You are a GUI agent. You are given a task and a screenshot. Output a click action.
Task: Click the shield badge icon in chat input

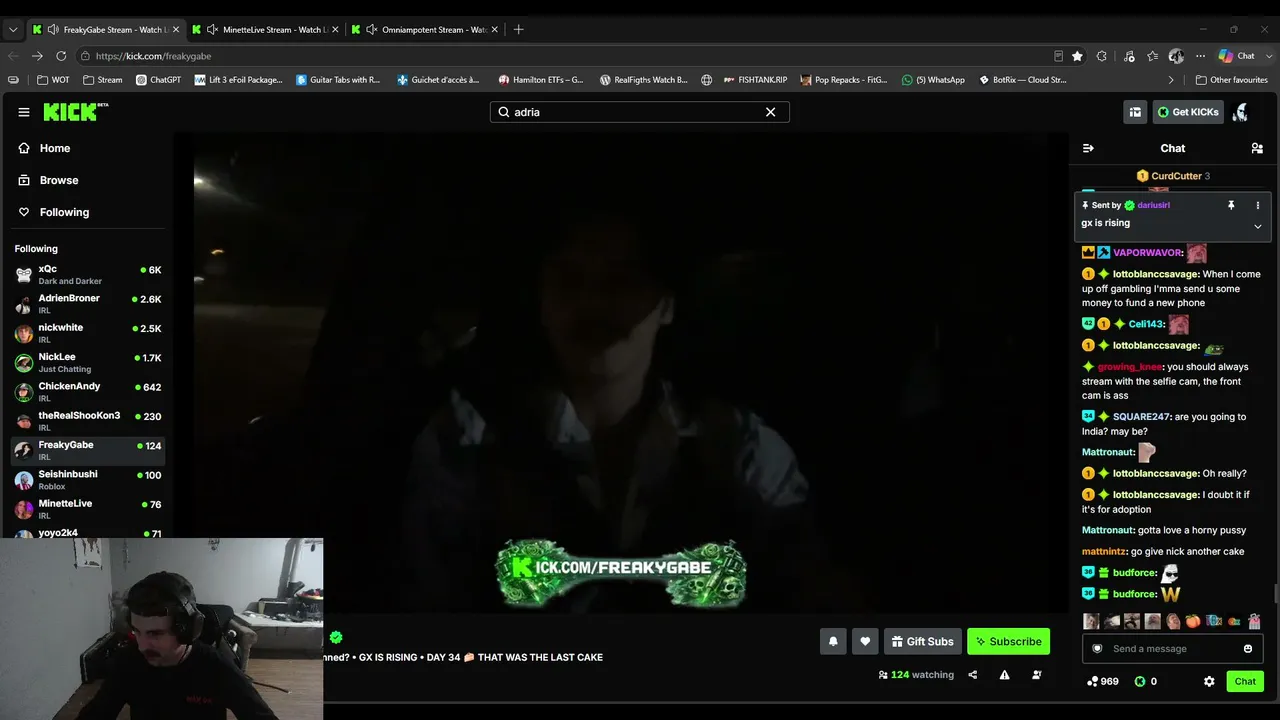click(1097, 648)
